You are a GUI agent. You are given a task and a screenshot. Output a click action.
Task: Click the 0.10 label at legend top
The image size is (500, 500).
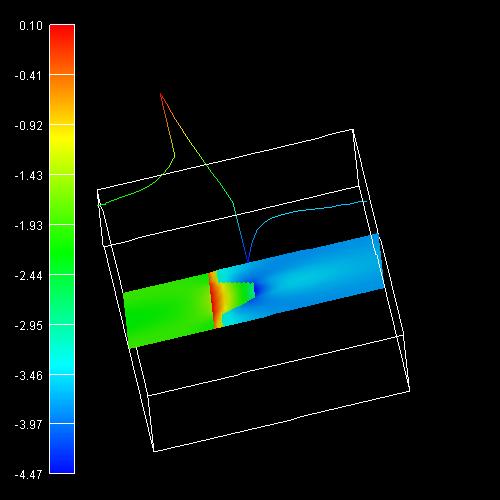pyautogui.click(x=31, y=26)
